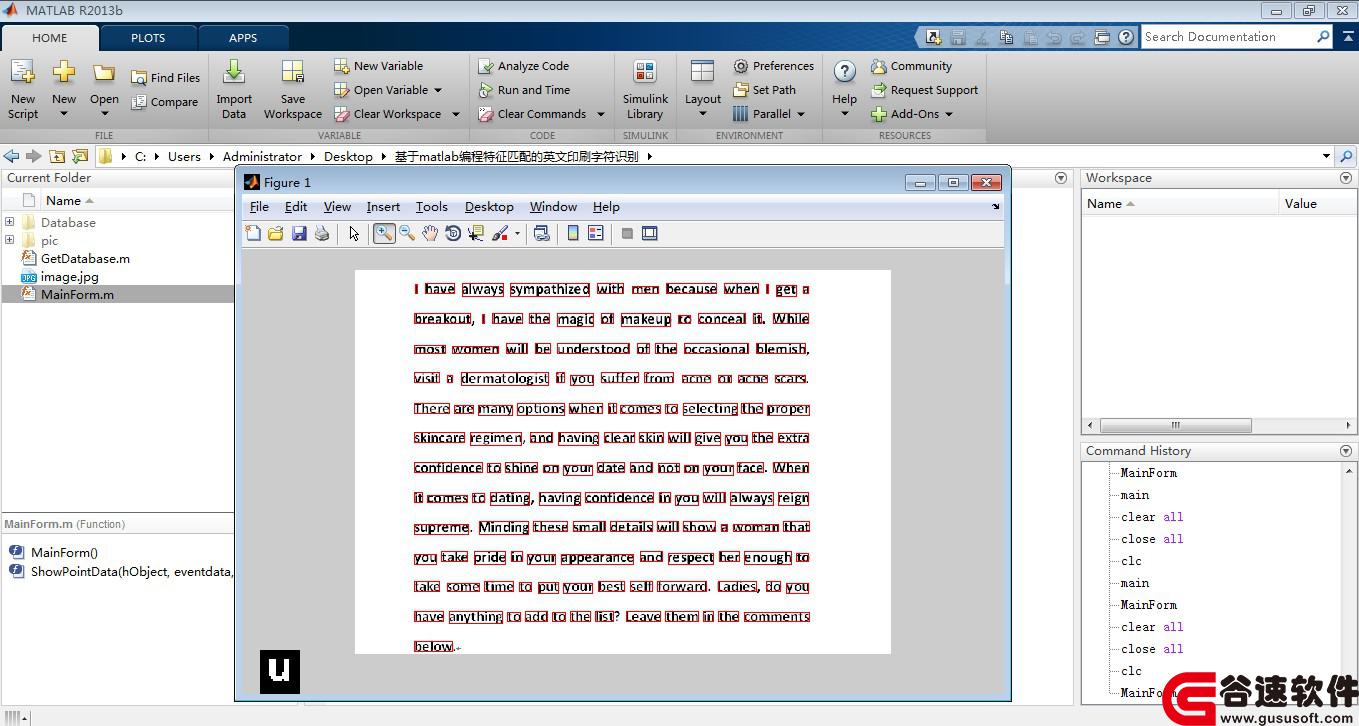Click the Compare button
This screenshot has width=1359, height=726.
[165, 102]
